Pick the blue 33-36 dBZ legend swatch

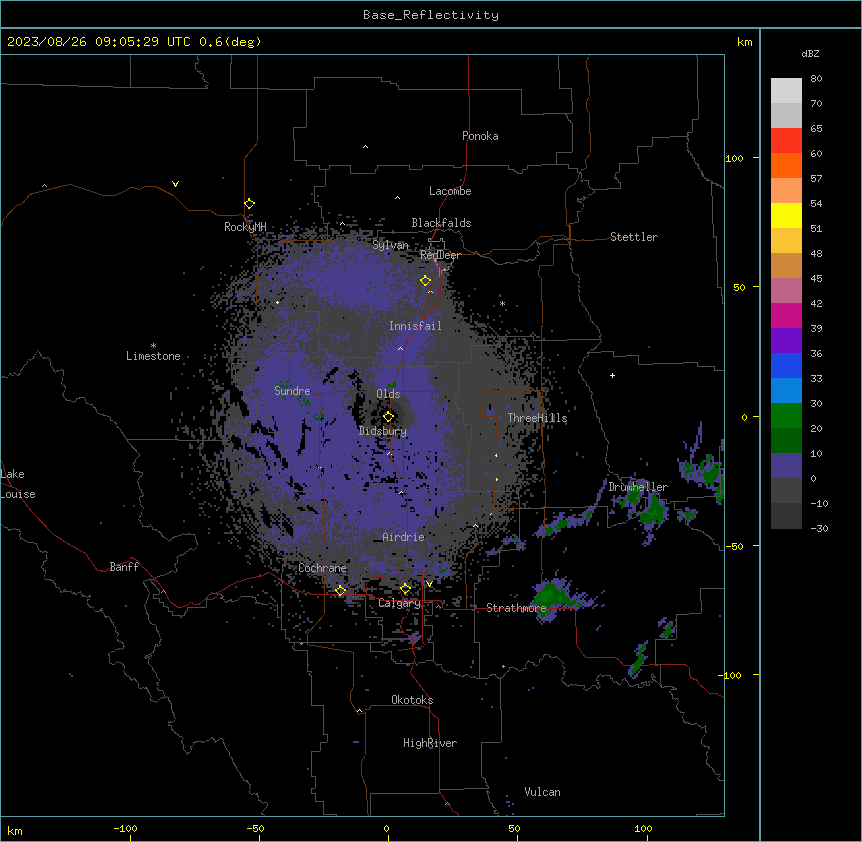click(x=786, y=365)
